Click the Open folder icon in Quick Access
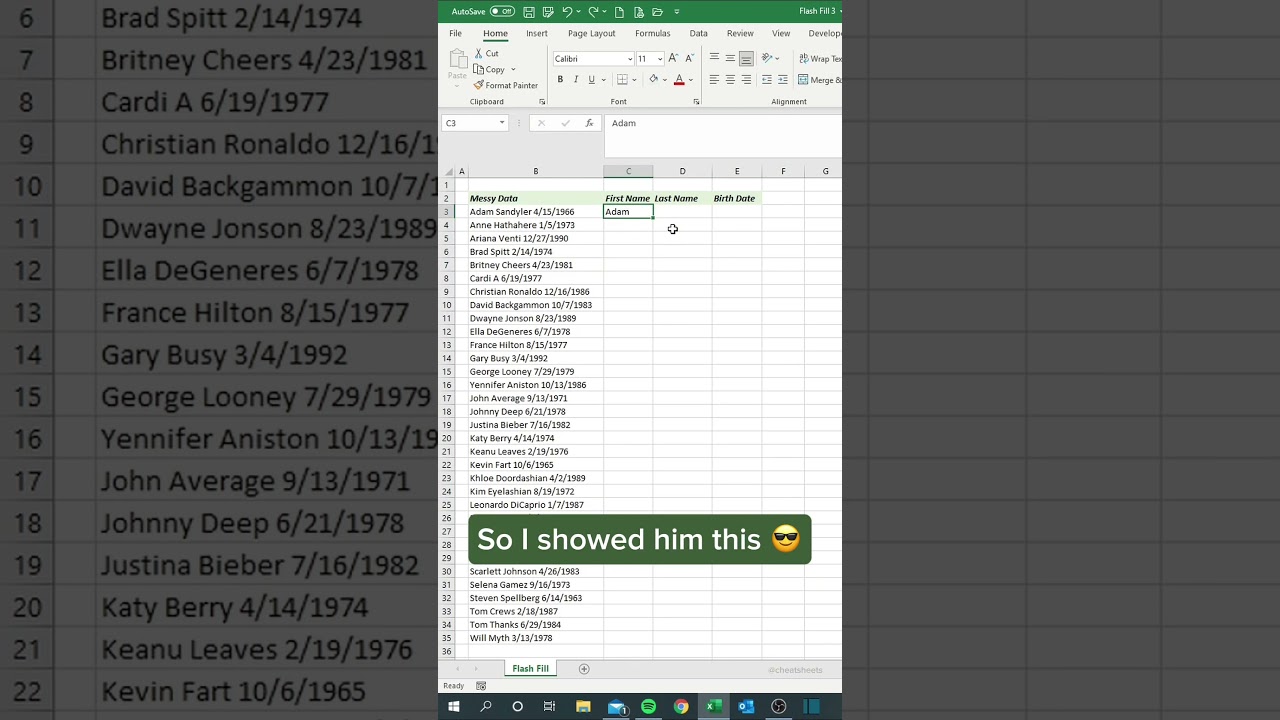 (x=657, y=12)
